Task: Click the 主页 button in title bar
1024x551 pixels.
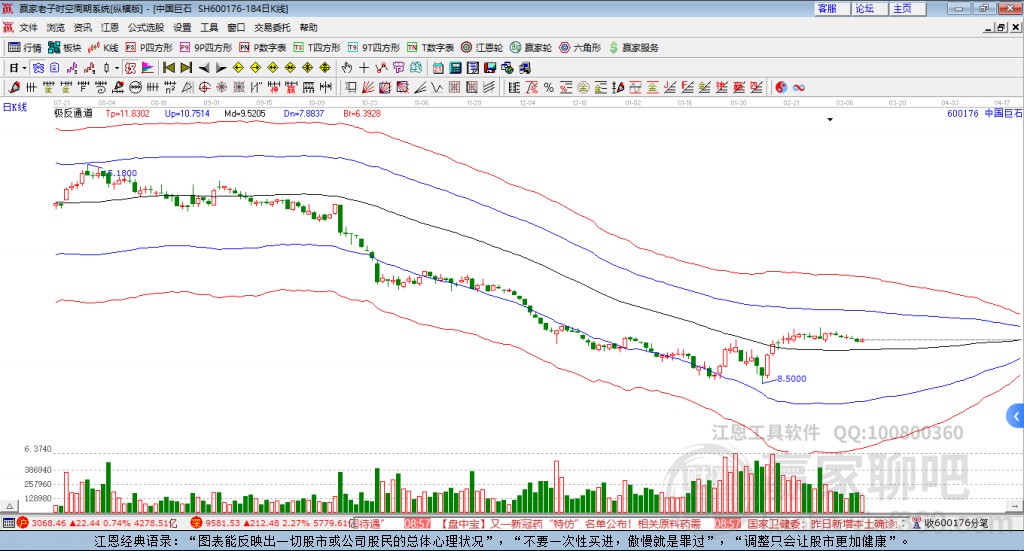Action: click(x=906, y=8)
